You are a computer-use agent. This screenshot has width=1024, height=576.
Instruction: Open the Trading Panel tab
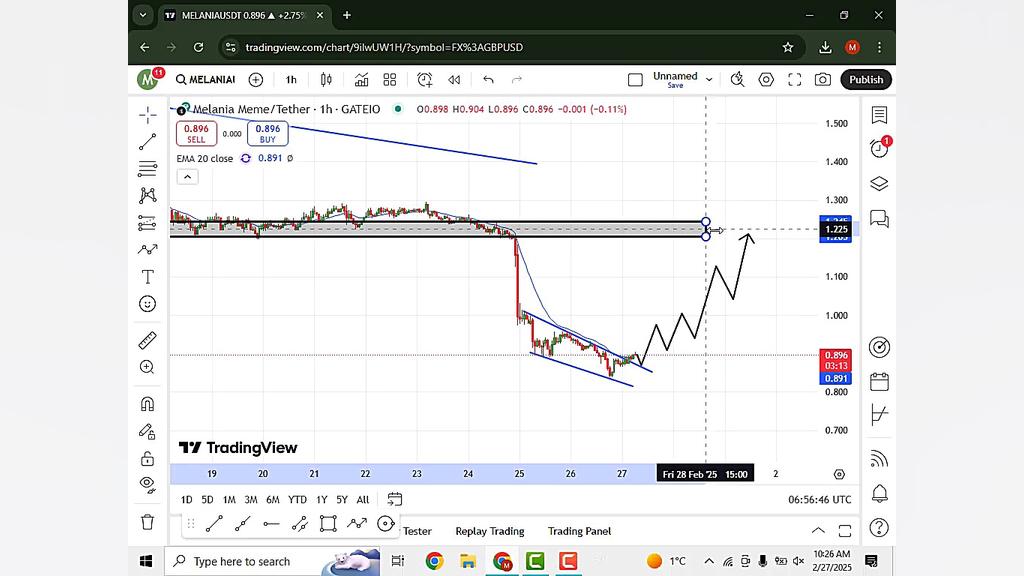click(x=579, y=531)
